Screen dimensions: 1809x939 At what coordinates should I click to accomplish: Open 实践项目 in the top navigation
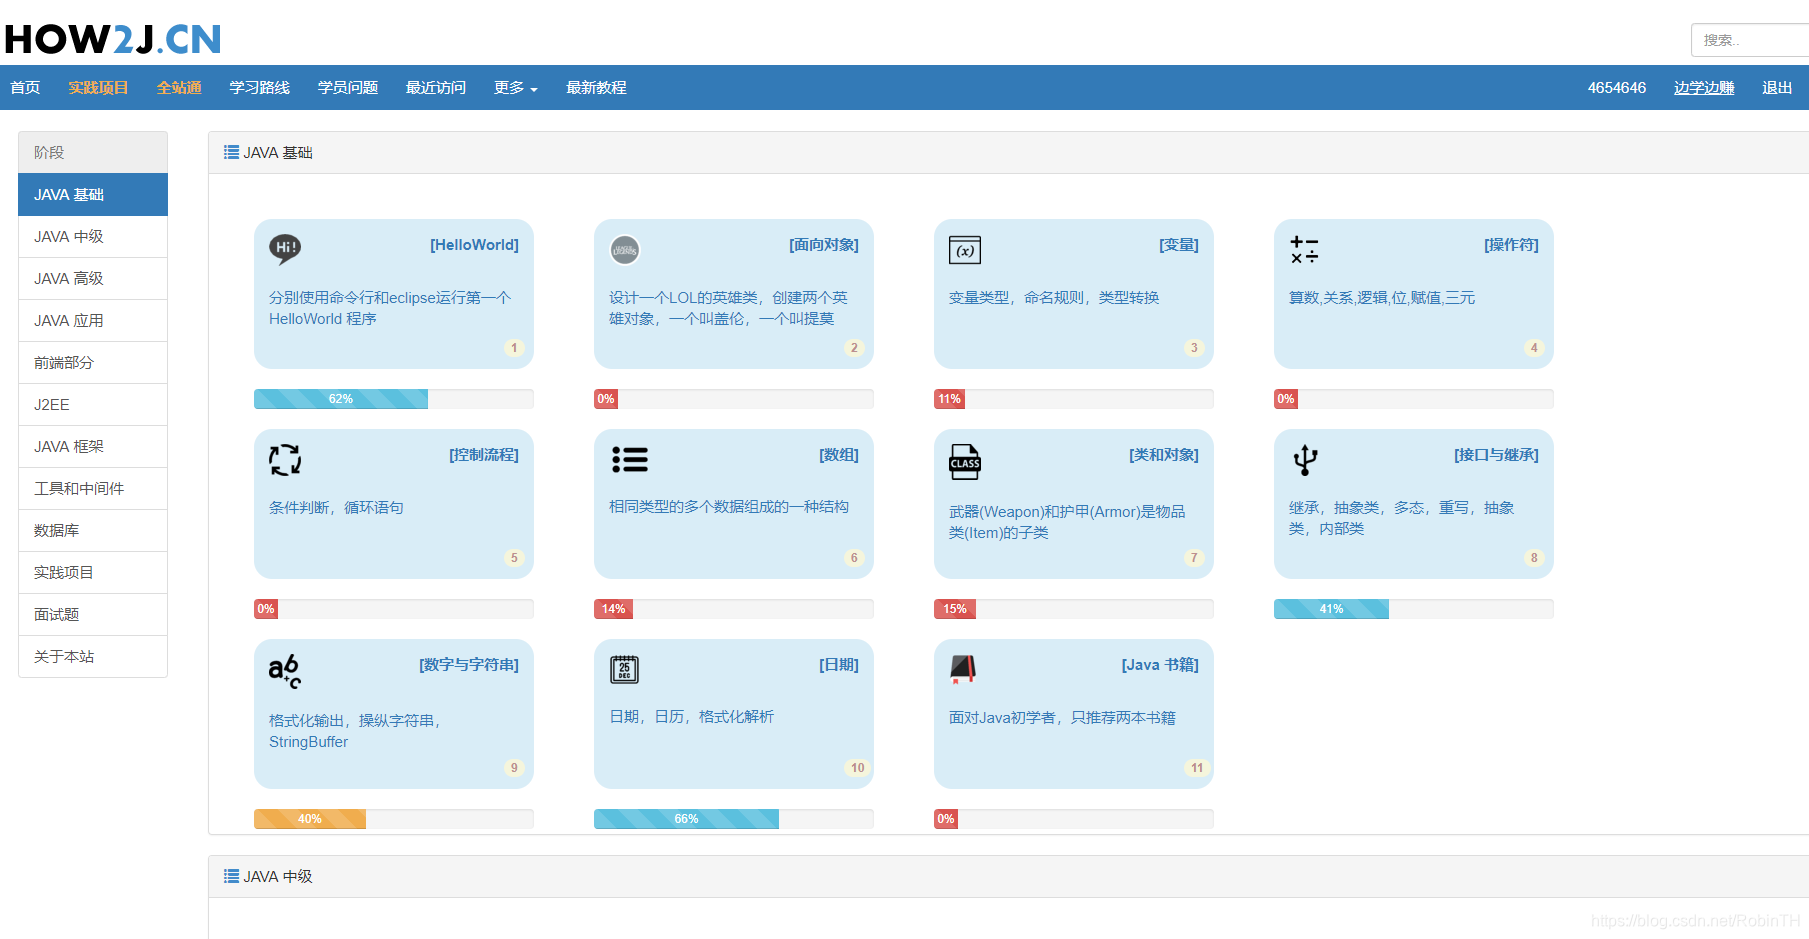point(98,88)
